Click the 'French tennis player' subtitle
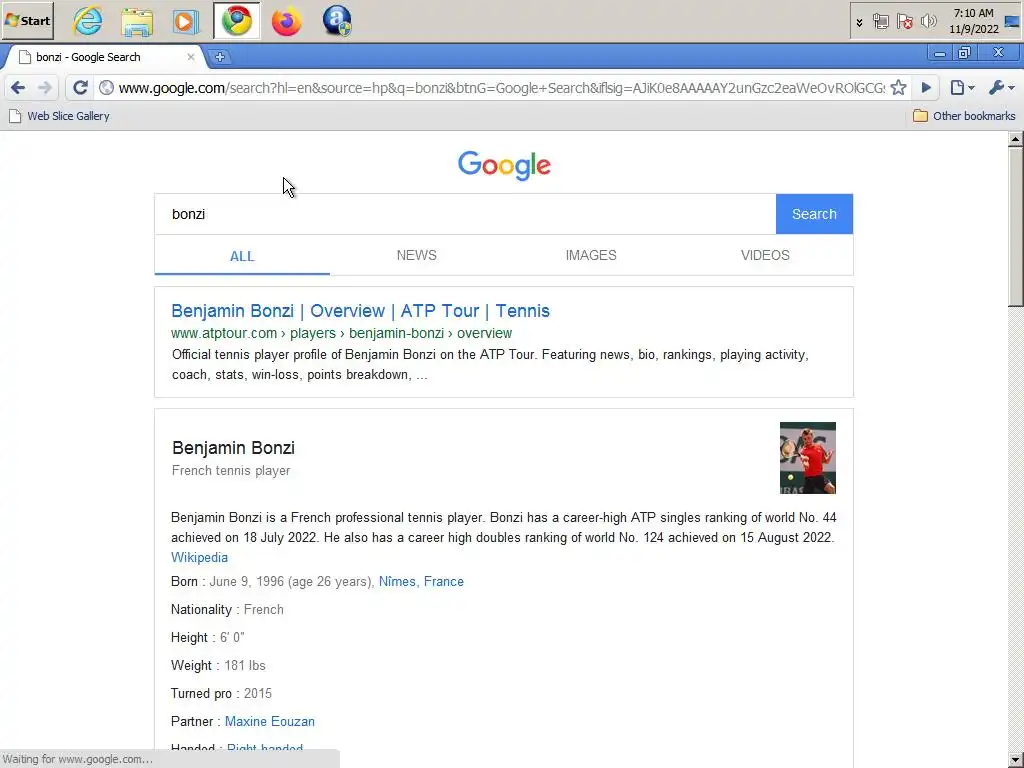The image size is (1024, 768). pos(231,470)
